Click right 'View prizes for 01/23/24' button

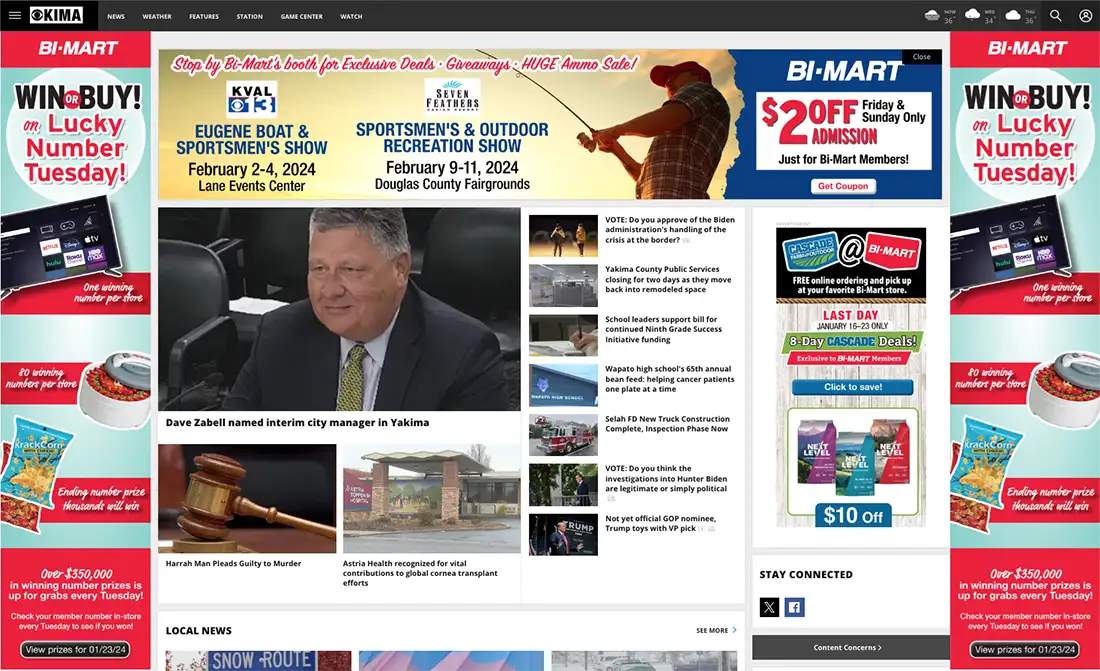[x=1025, y=649]
